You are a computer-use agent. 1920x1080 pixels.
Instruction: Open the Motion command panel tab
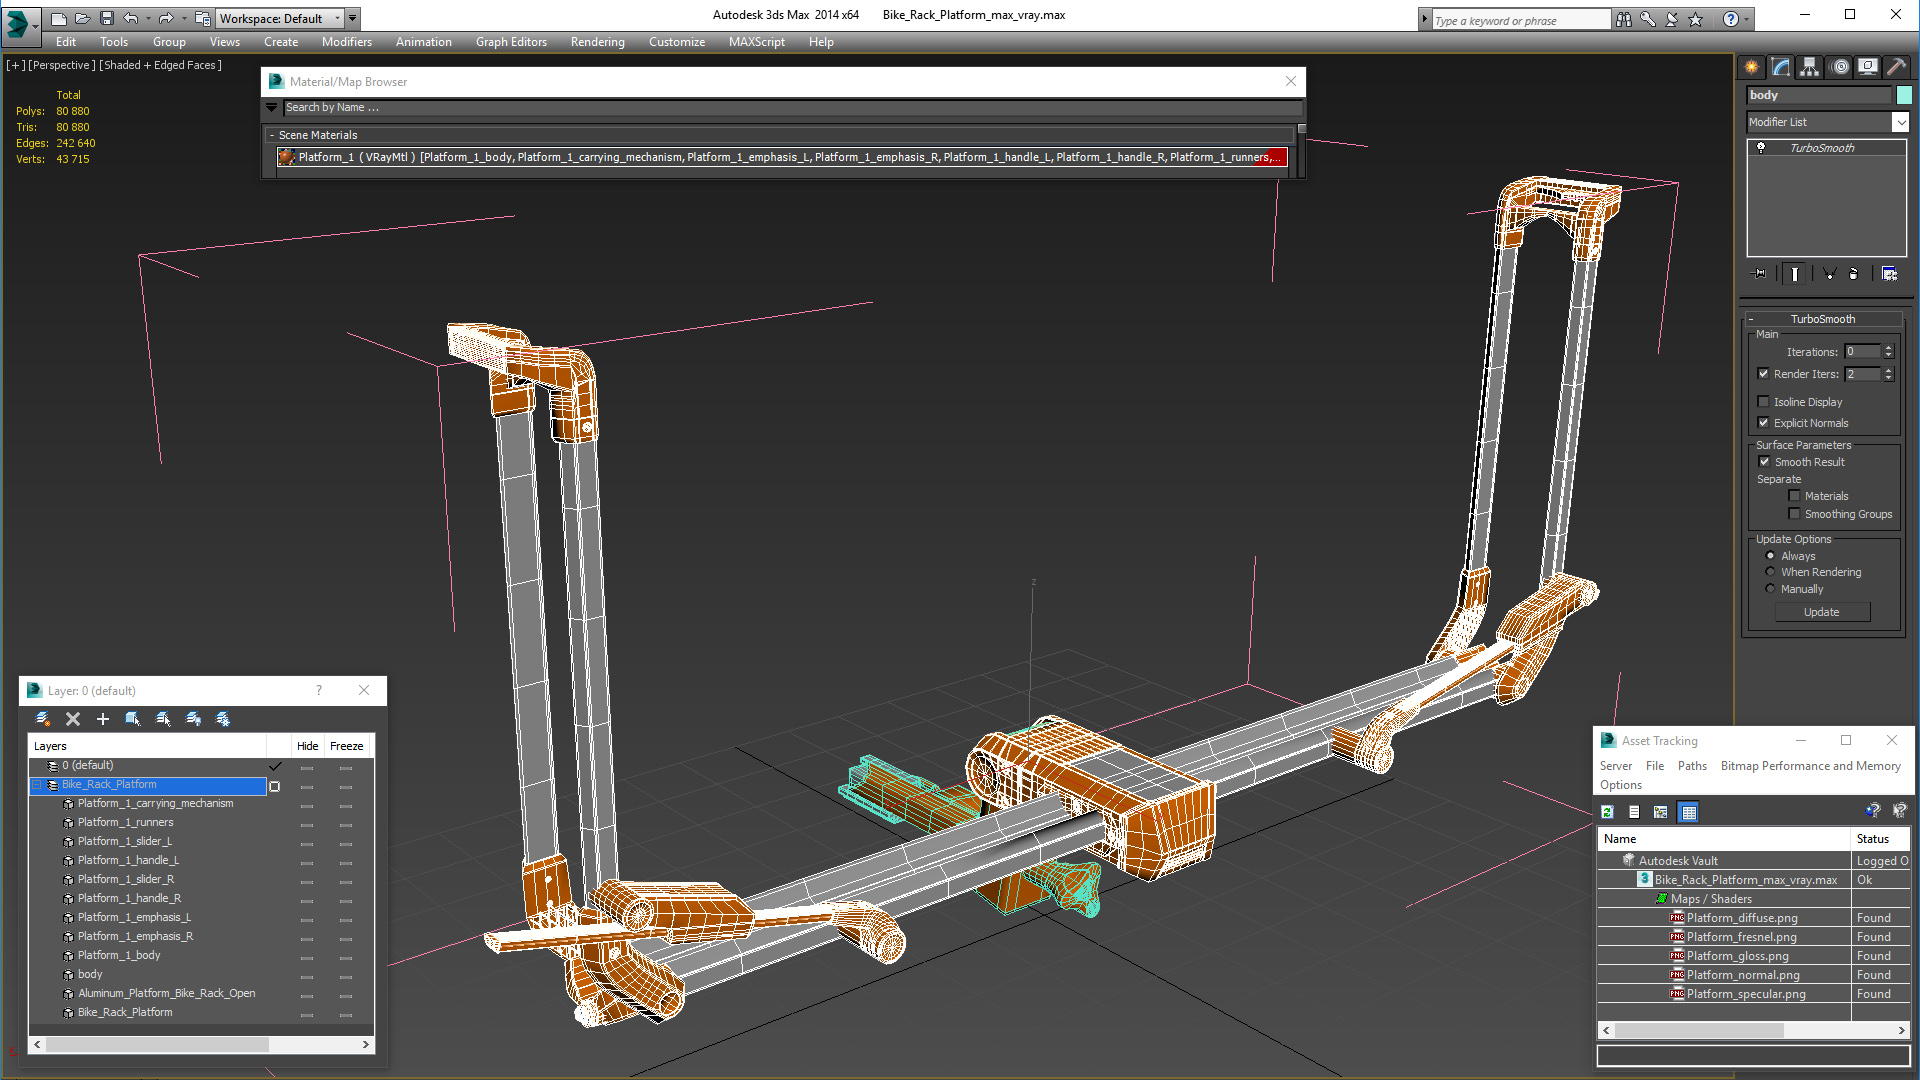point(1840,67)
